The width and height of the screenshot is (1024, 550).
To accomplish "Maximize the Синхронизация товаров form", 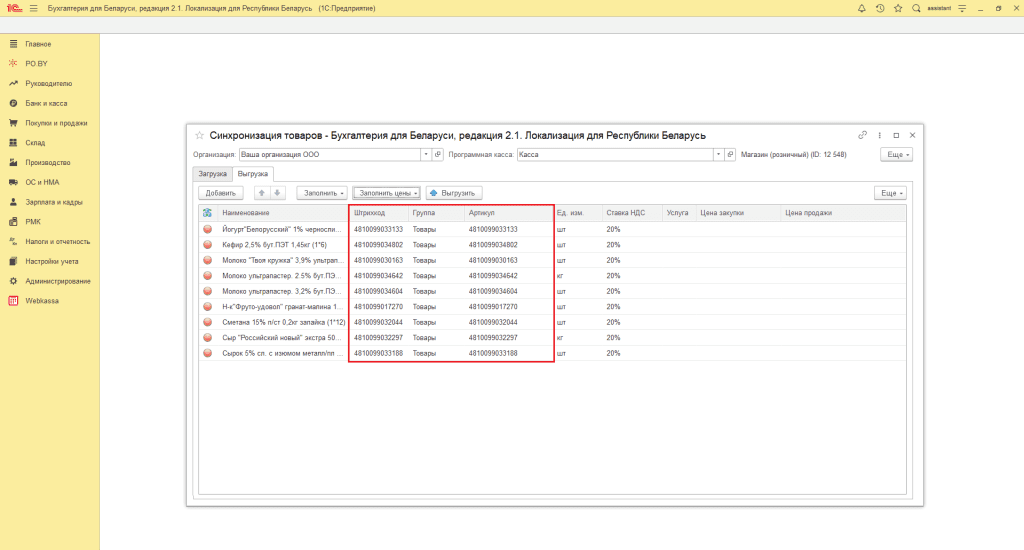I will [x=896, y=135].
